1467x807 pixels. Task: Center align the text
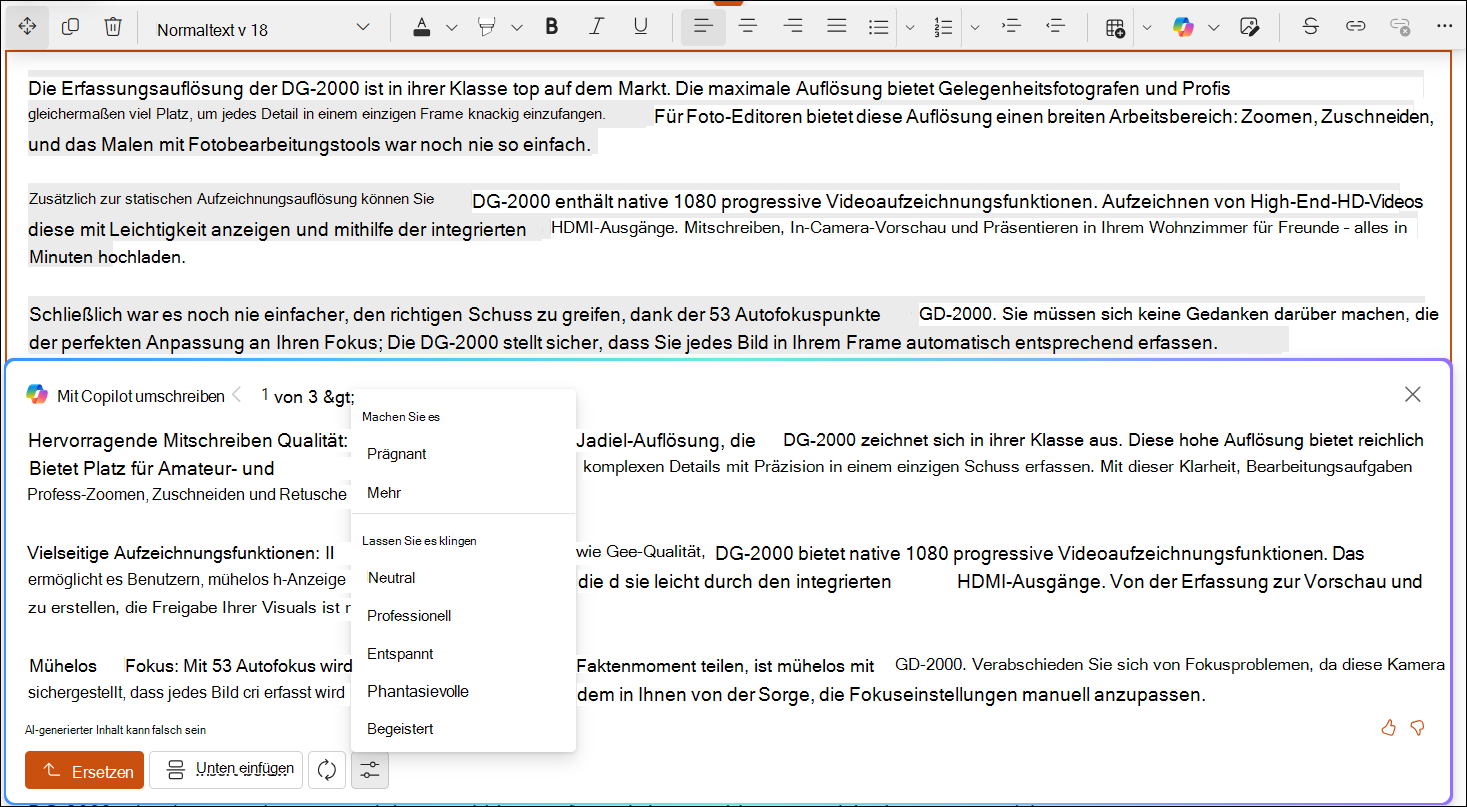click(747, 27)
